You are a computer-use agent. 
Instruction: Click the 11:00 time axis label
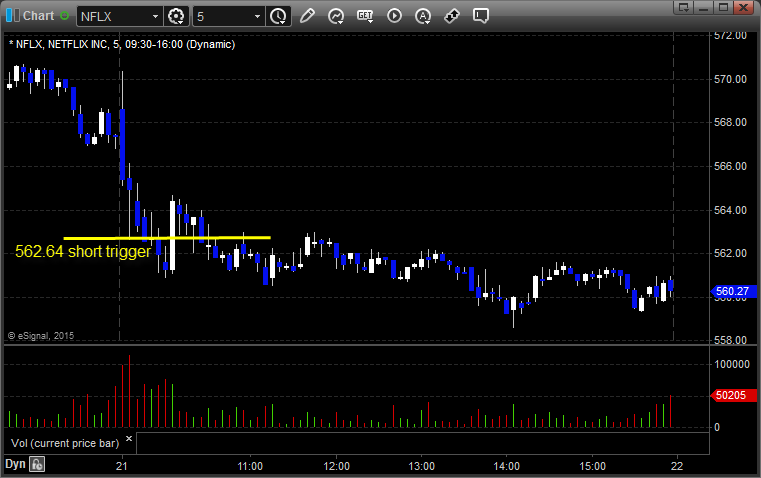tap(250, 466)
